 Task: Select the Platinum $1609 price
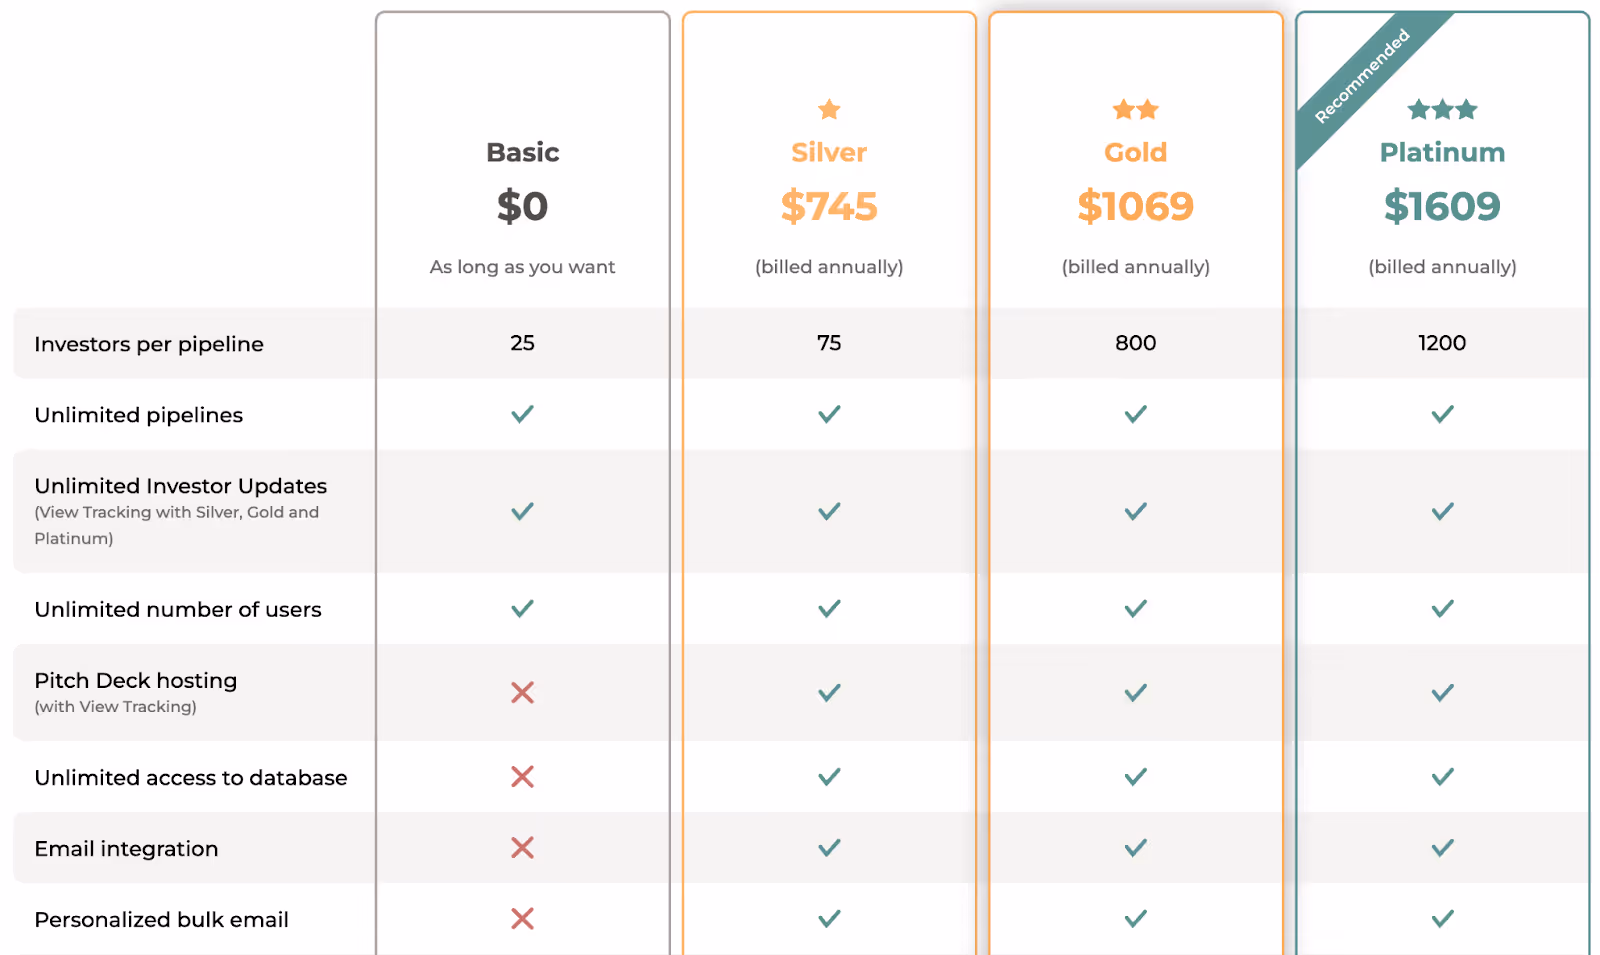1442,207
